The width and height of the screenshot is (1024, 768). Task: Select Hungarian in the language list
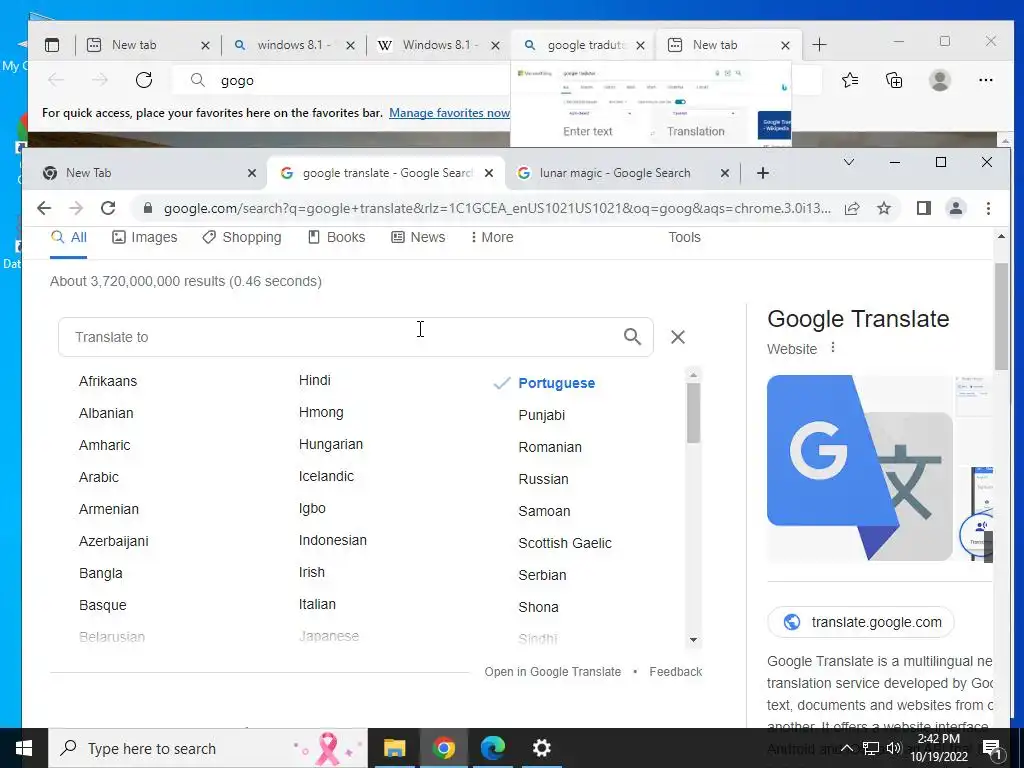(330, 444)
